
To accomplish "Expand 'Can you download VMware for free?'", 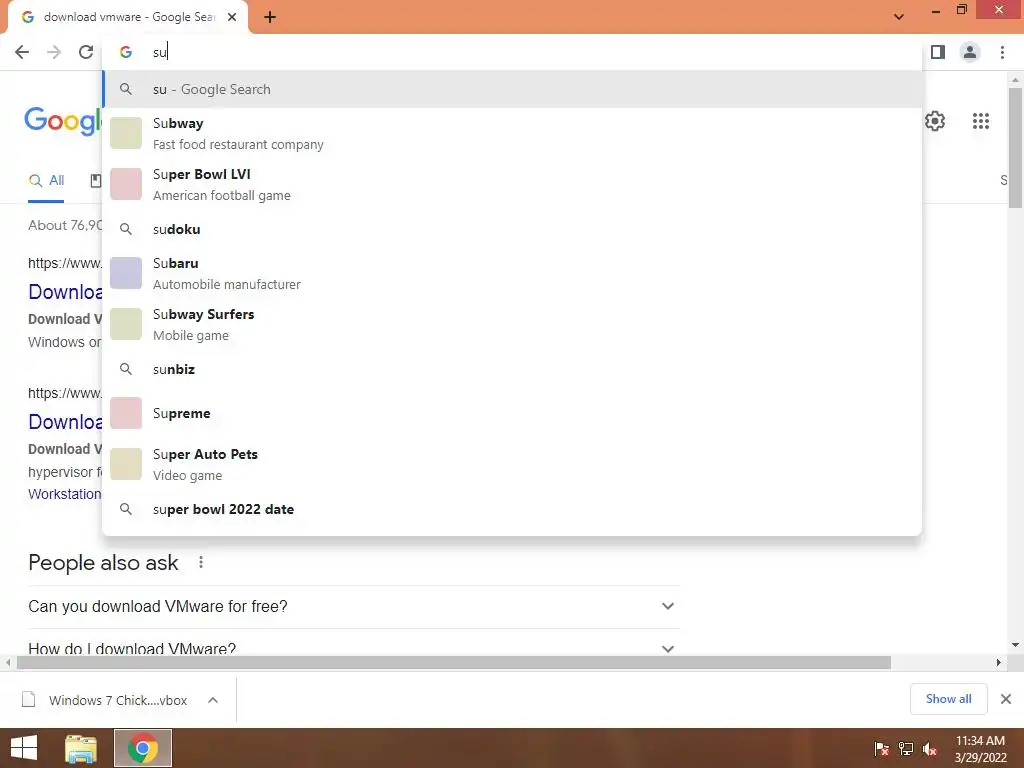I will (x=353, y=606).
